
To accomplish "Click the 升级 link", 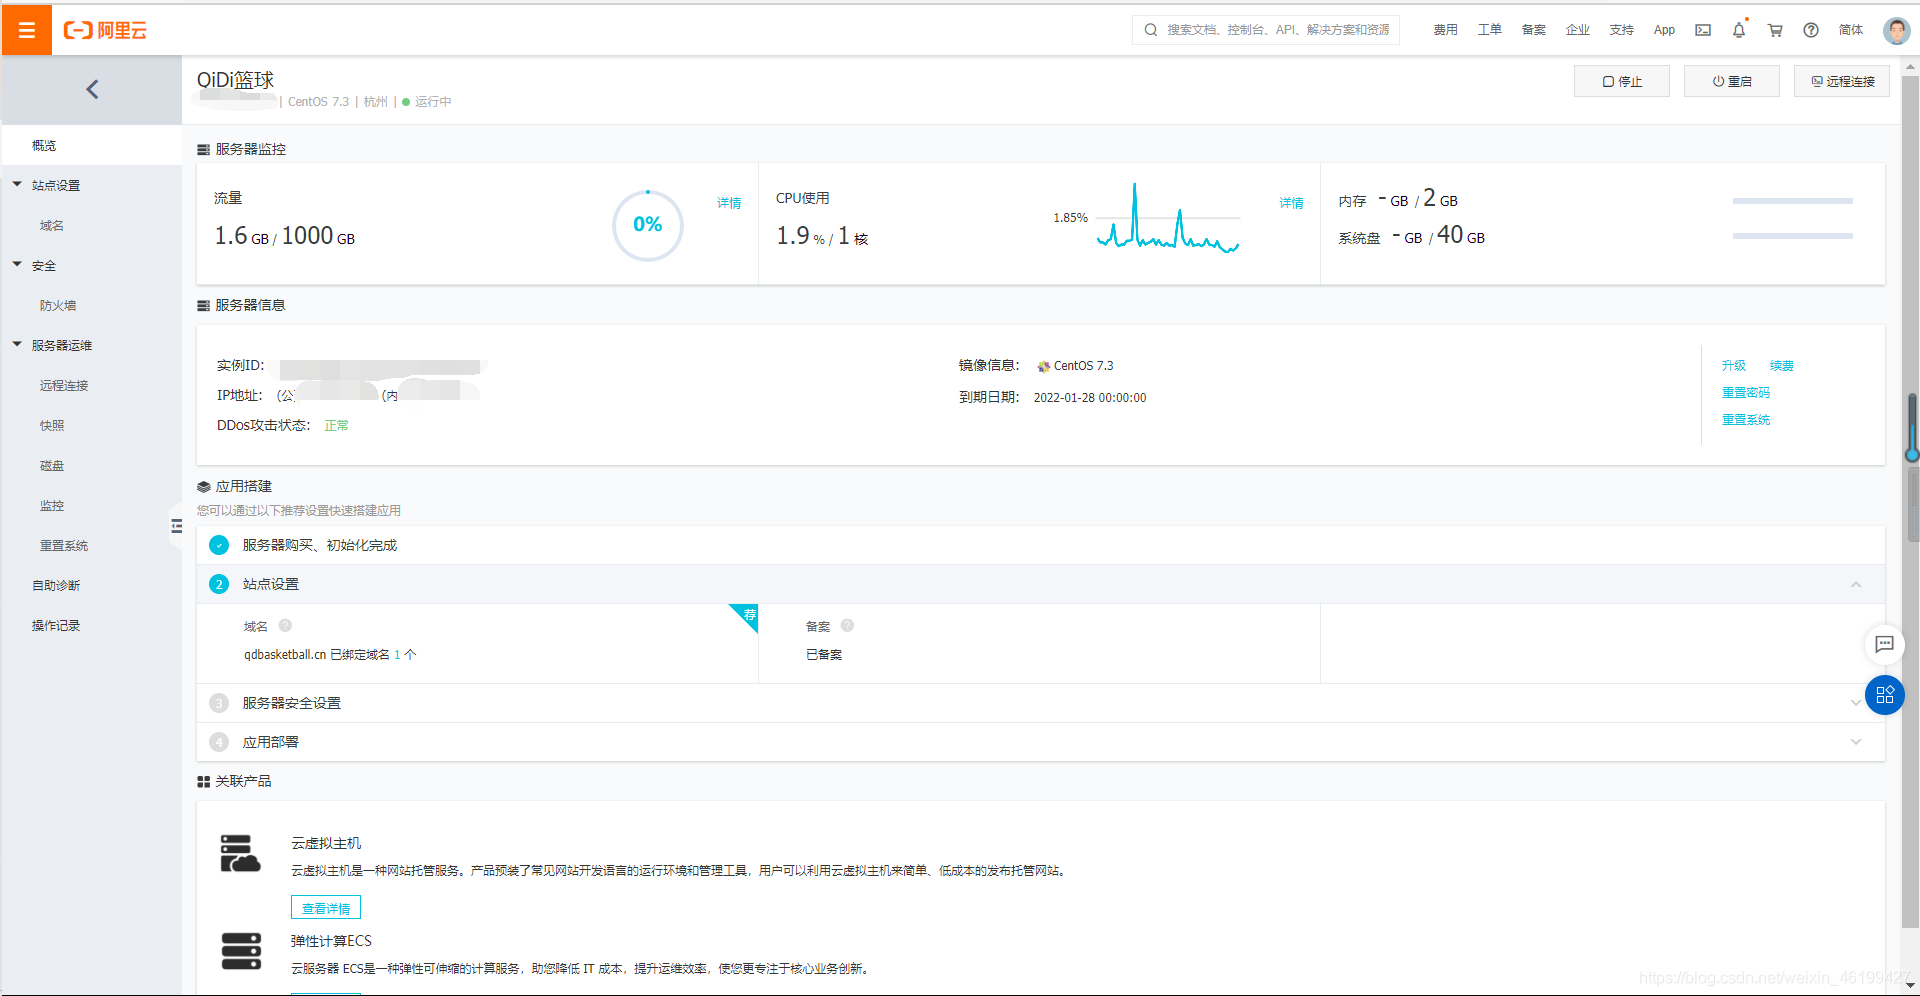I will point(1733,366).
